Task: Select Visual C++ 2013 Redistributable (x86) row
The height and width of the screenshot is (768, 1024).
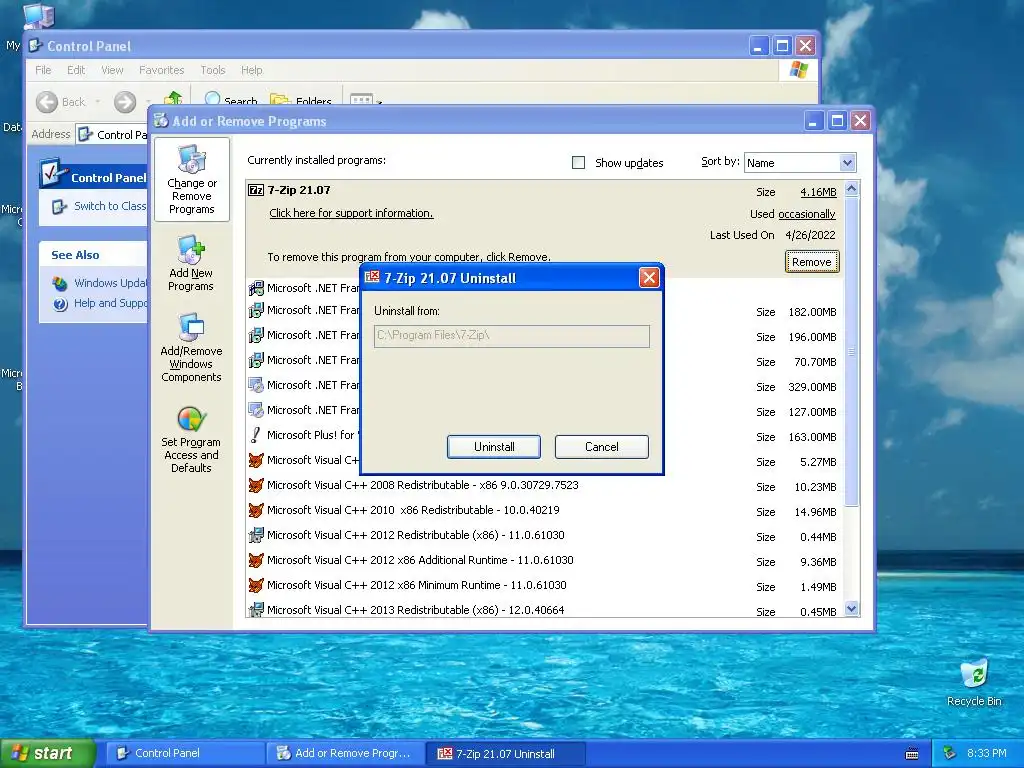Action: pos(545,609)
